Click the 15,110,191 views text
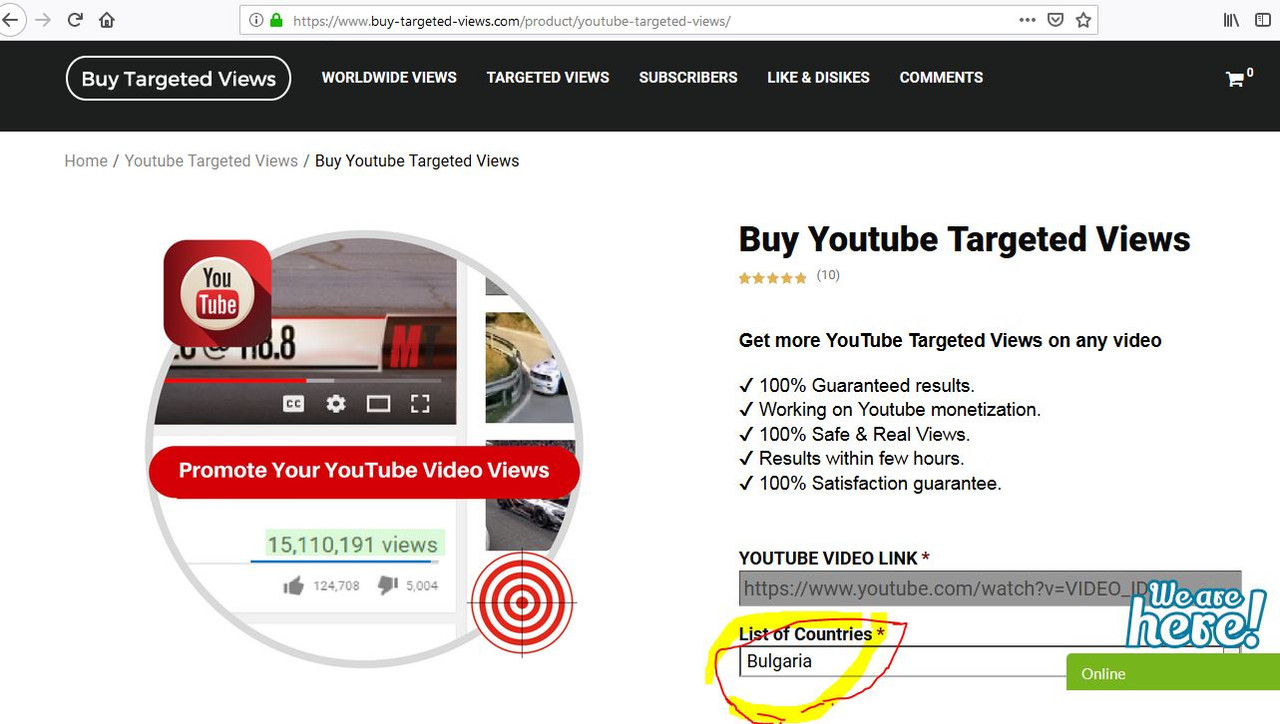The image size is (1280, 724). click(352, 545)
